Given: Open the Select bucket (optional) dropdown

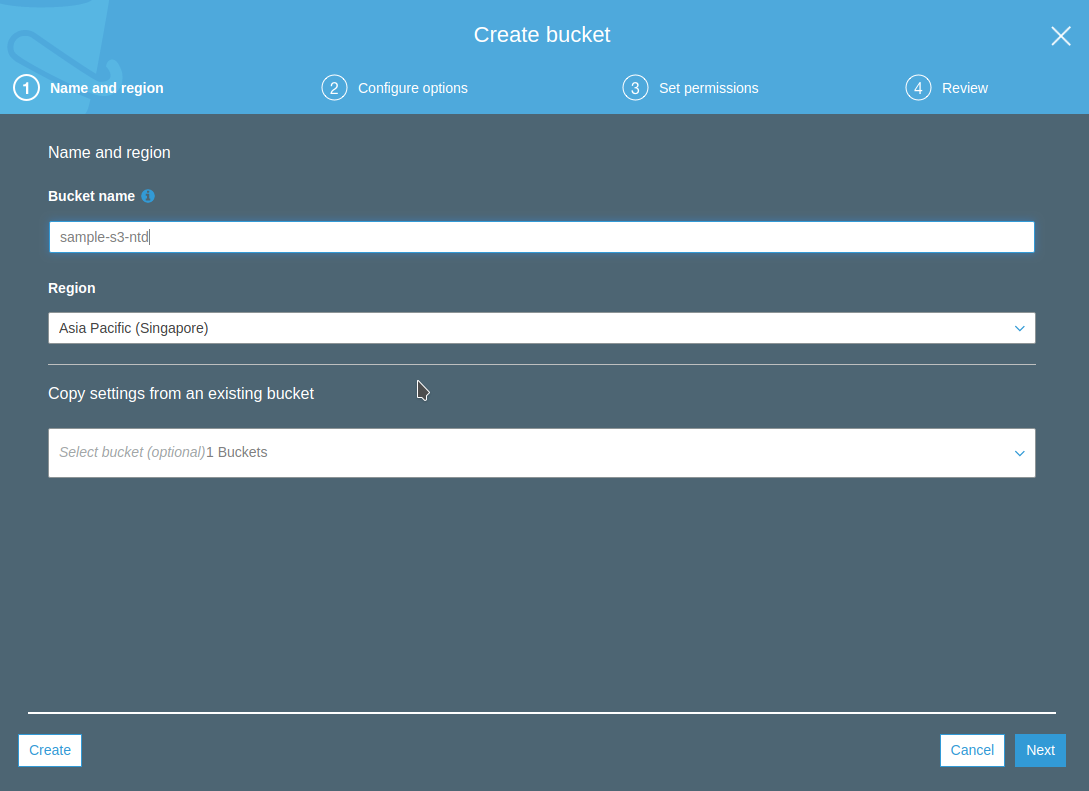Looking at the screenshot, I should (x=542, y=453).
